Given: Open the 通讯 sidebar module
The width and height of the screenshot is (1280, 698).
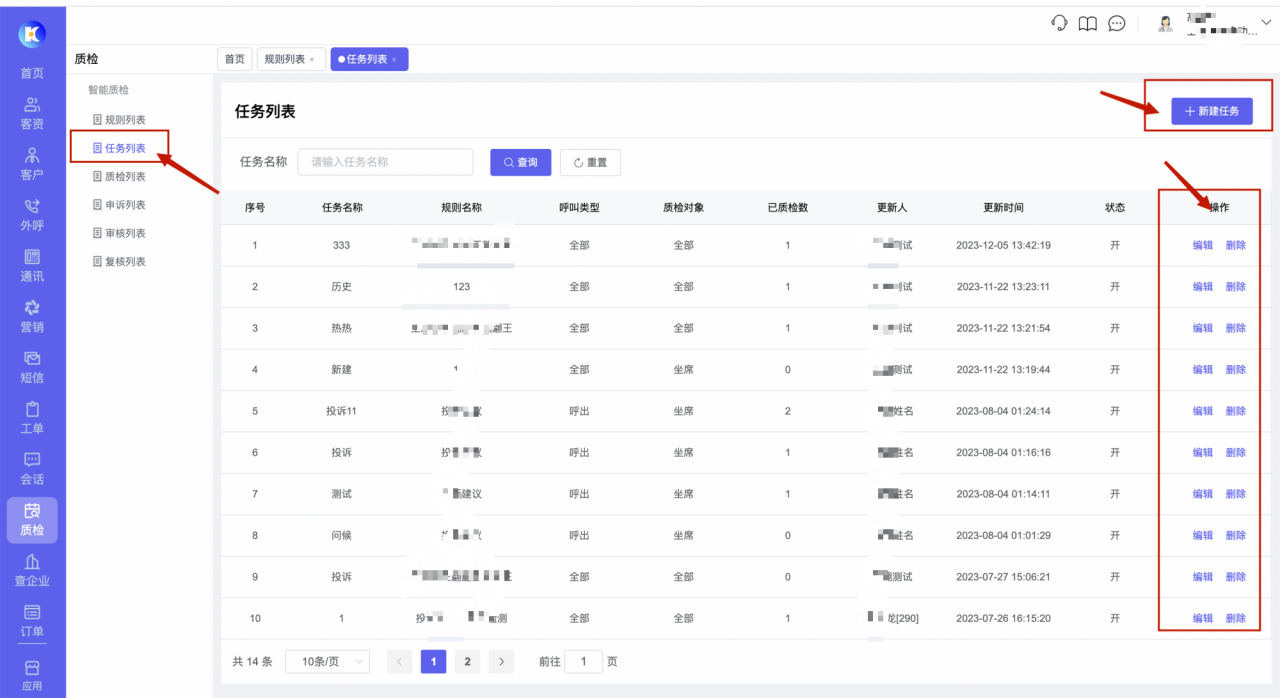Looking at the screenshot, I should click(x=32, y=266).
